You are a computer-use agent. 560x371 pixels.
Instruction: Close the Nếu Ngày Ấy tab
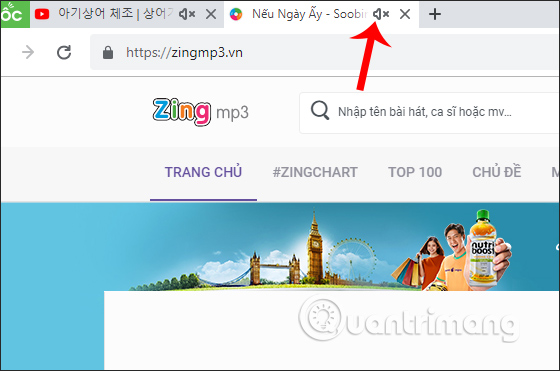click(405, 14)
